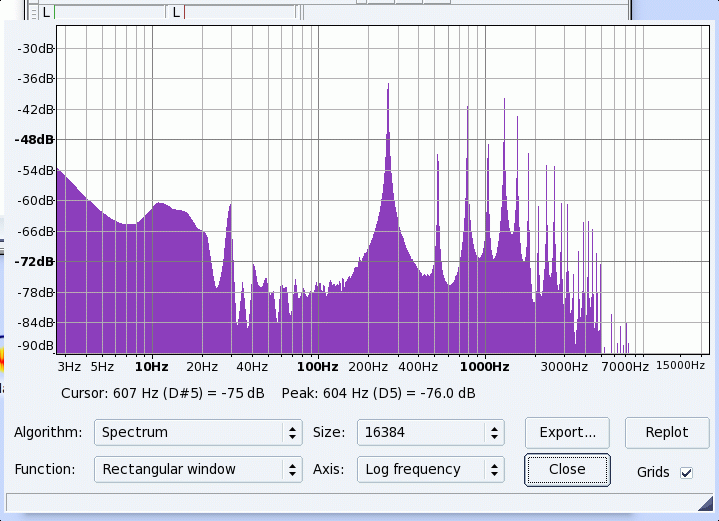Click the 40Hz axis label

pyautogui.click(x=252, y=367)
